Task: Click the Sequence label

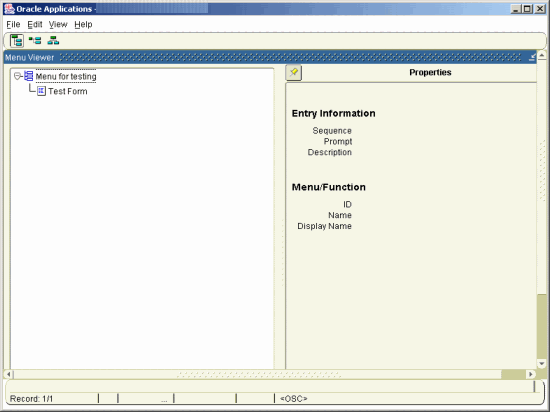Action: [332, 131]
